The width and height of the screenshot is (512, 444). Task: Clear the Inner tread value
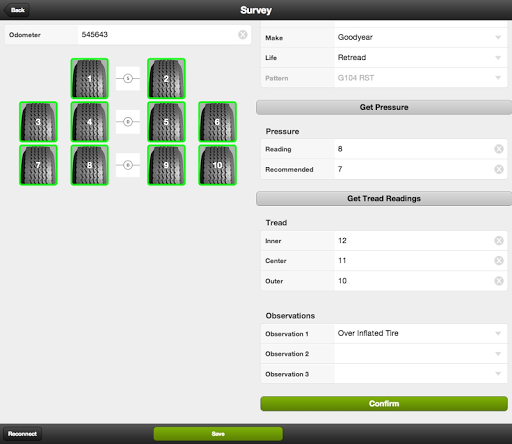click(x=499, y=240)
